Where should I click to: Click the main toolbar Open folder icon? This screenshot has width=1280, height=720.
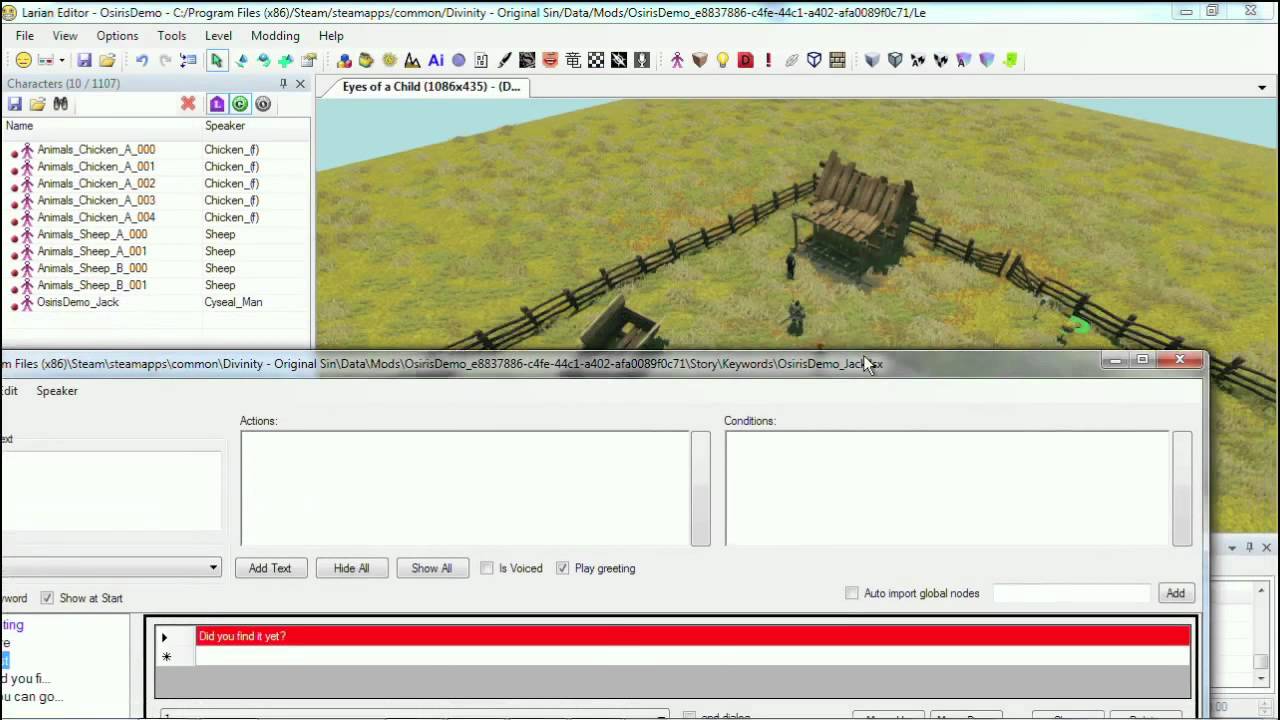107,60
